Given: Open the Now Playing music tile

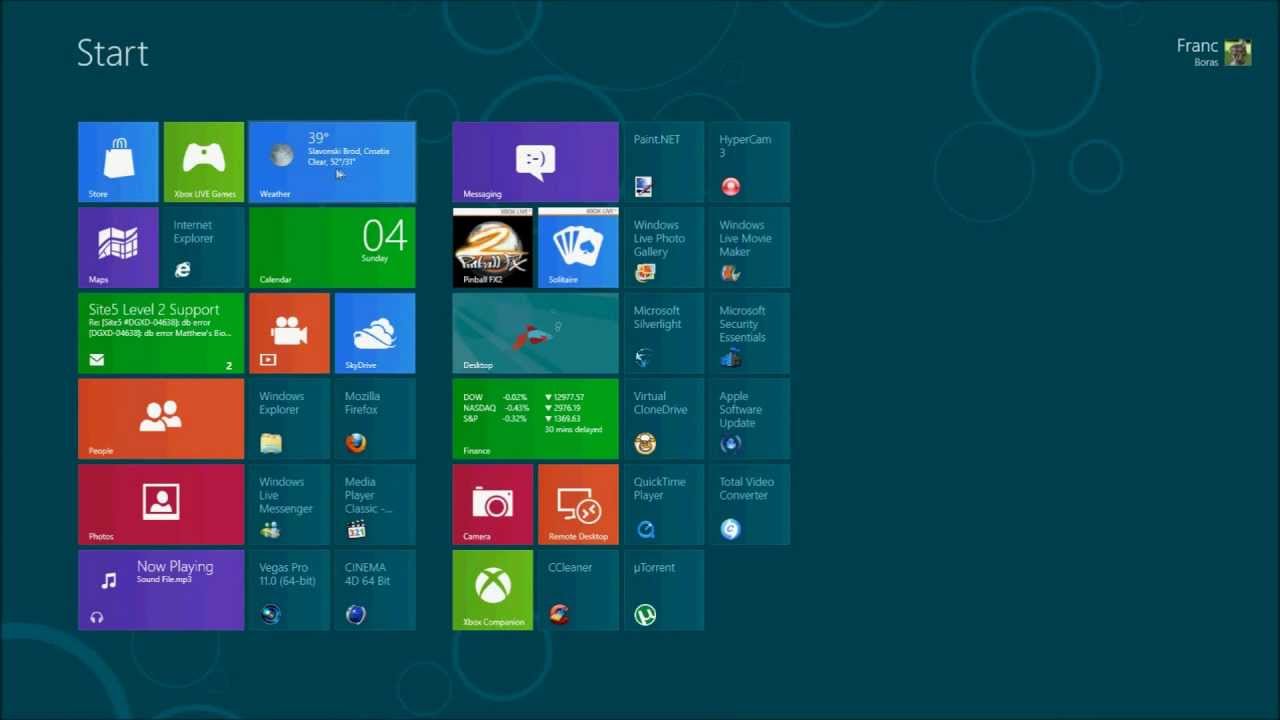Looking at the screenshot, I should coord(161,590).
